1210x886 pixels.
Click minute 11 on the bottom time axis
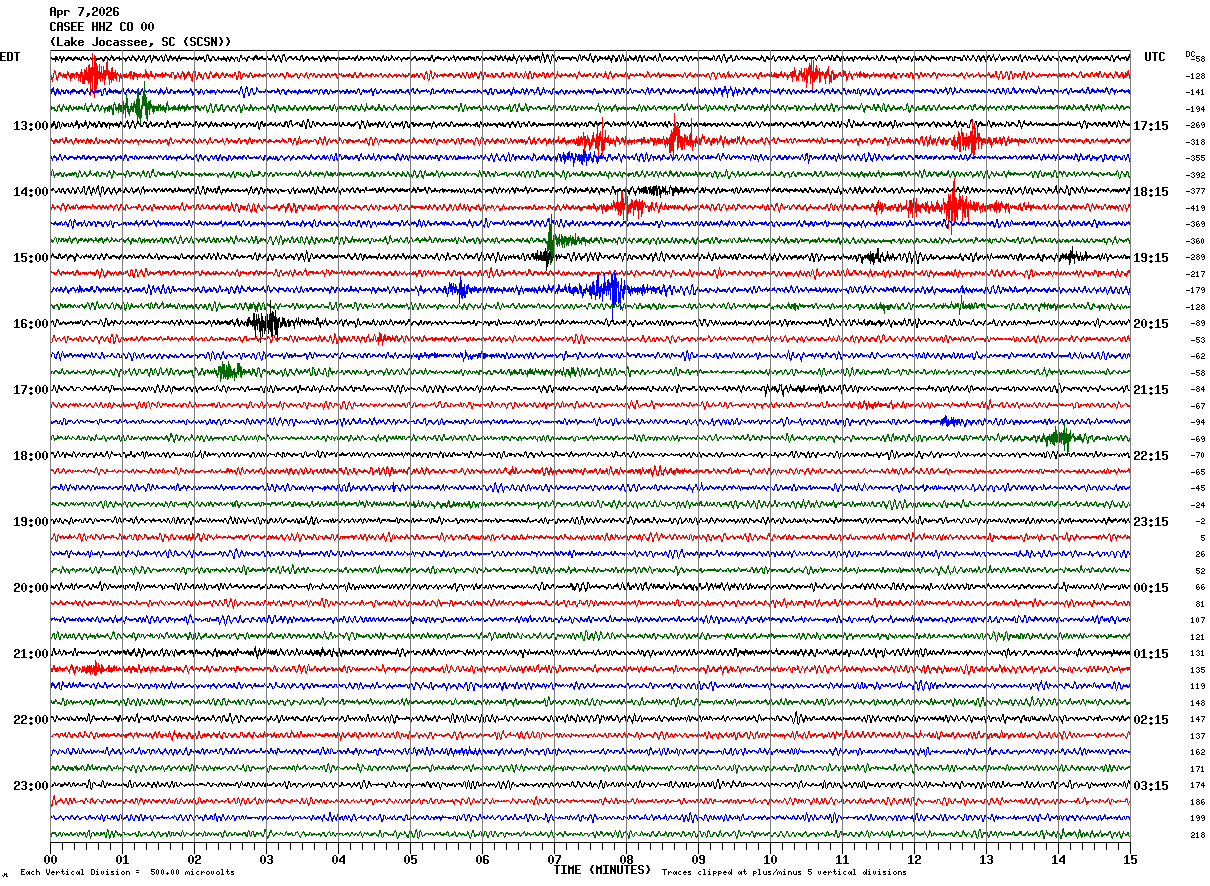pyautogui.click(x=842, y=859)
